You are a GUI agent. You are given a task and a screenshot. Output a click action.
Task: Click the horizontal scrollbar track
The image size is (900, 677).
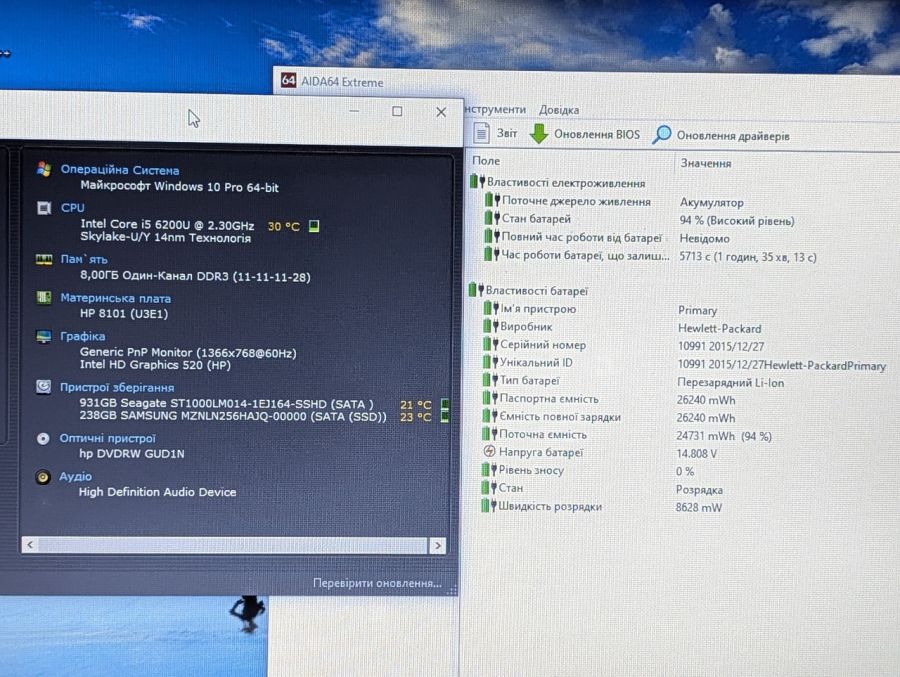(234, 545)
